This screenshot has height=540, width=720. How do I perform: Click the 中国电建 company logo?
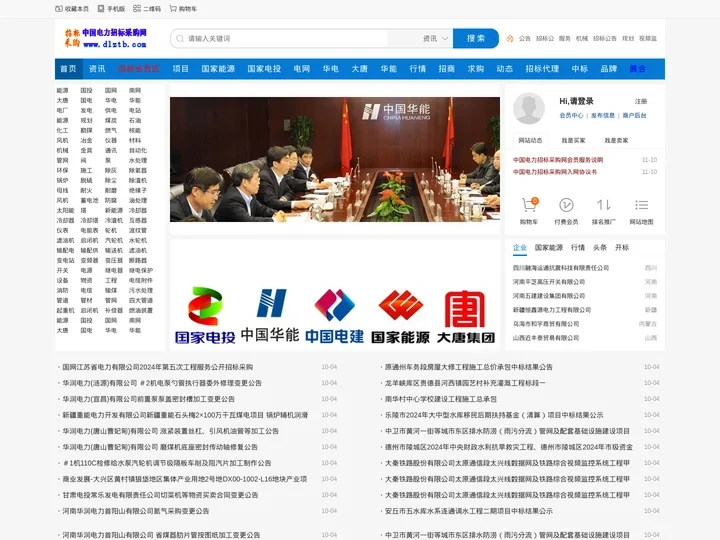click(335, 316)
